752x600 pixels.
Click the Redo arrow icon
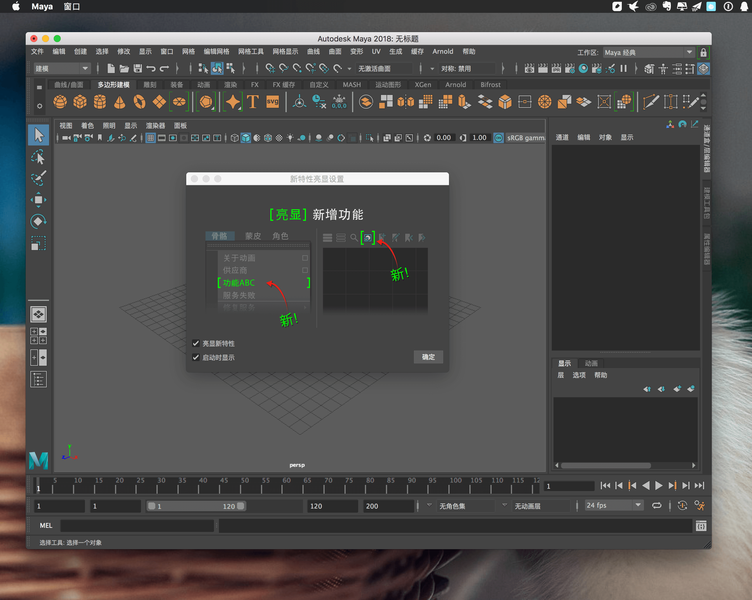coord(164,69)
